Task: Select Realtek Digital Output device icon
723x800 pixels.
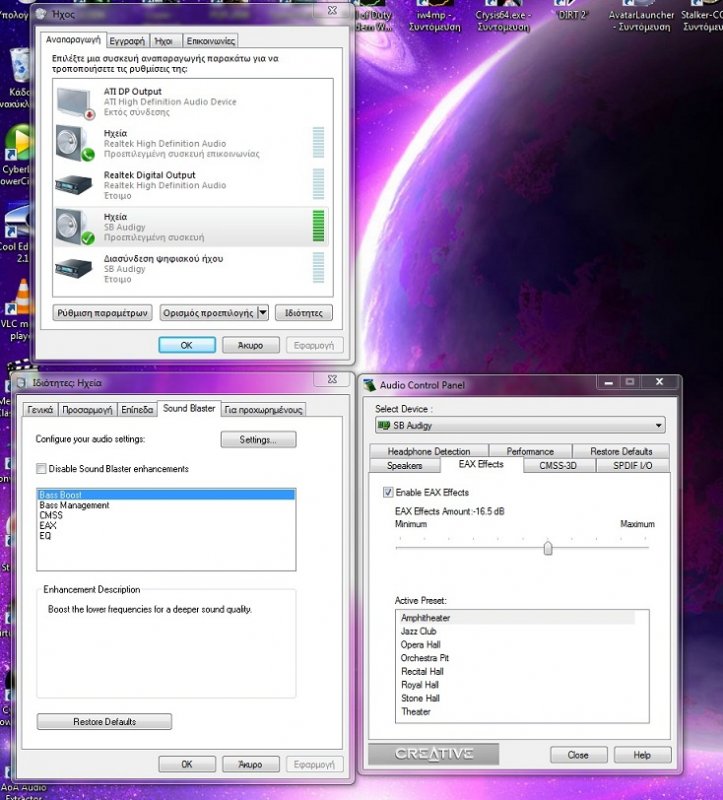Action: coord(74,185)
